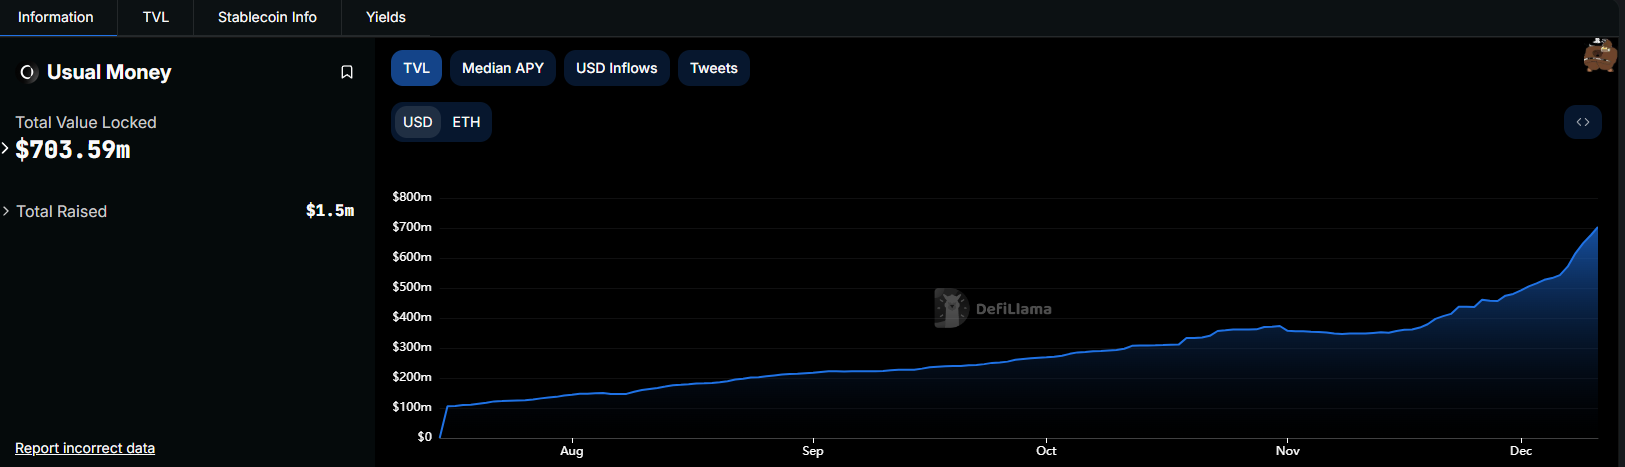
Task: Click the Sep label on chart axis
Action: 813,451
